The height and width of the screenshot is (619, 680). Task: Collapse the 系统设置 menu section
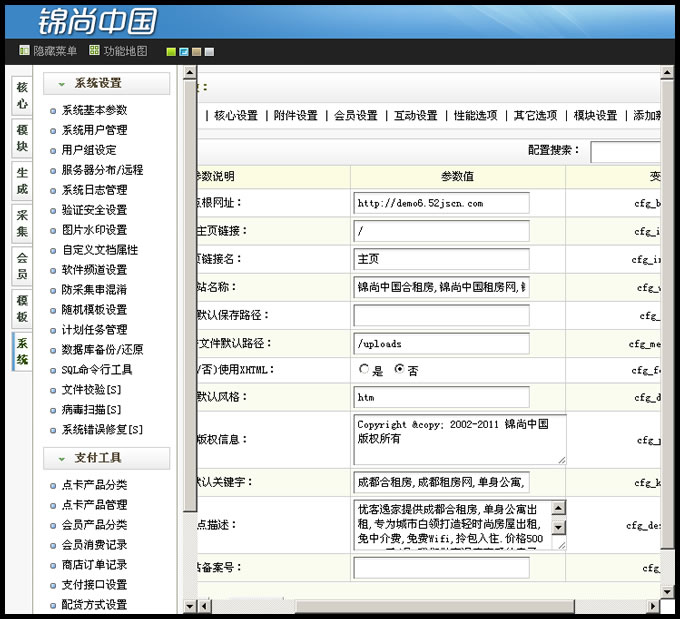(x=61, y=84)
